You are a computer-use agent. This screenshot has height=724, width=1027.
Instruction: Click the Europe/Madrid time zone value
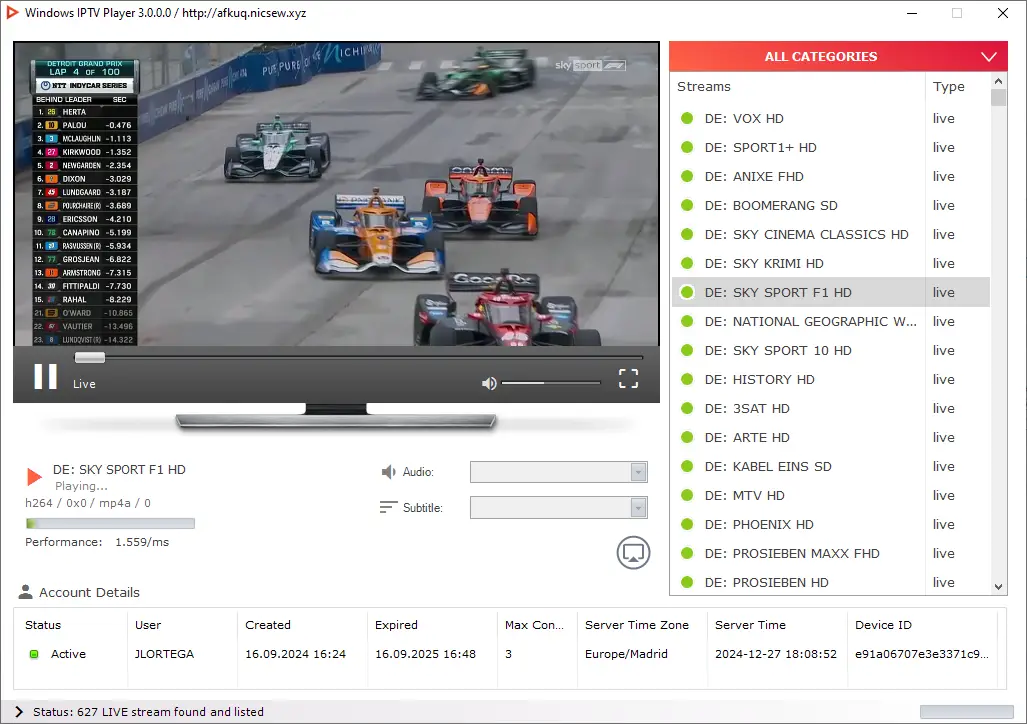pos(626,654)
